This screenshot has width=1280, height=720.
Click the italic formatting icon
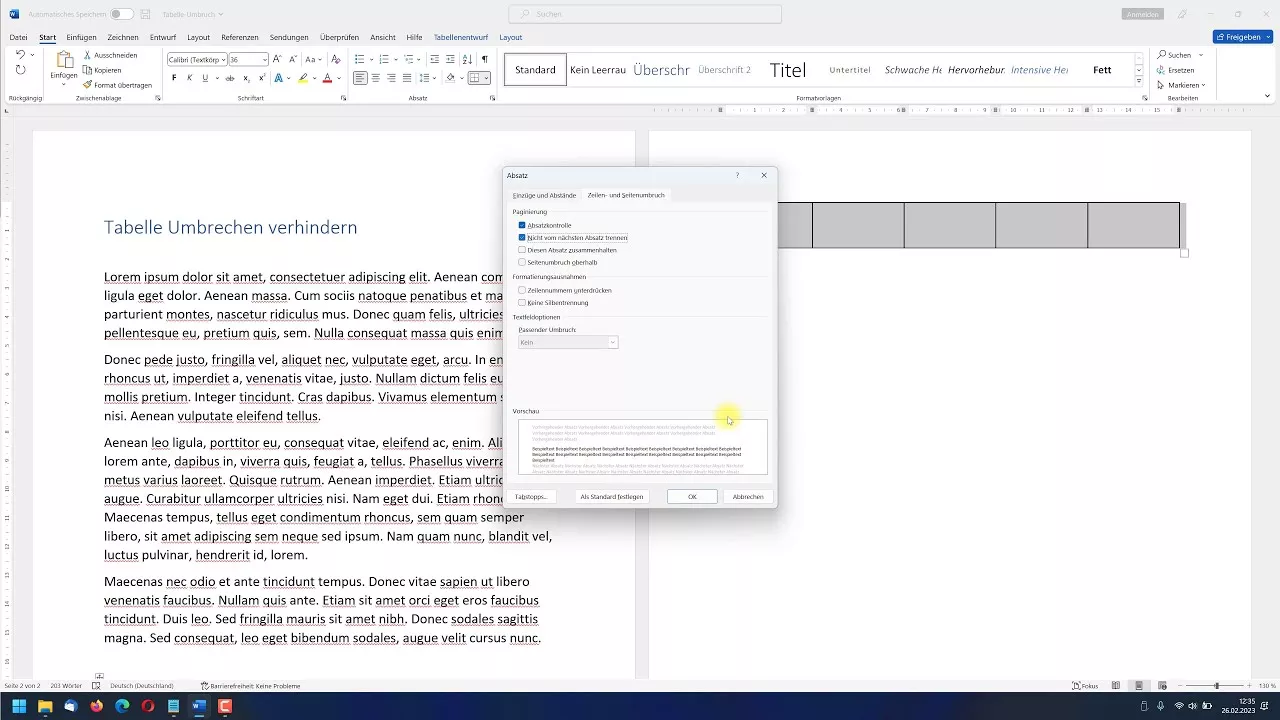(x=189, y=78)
